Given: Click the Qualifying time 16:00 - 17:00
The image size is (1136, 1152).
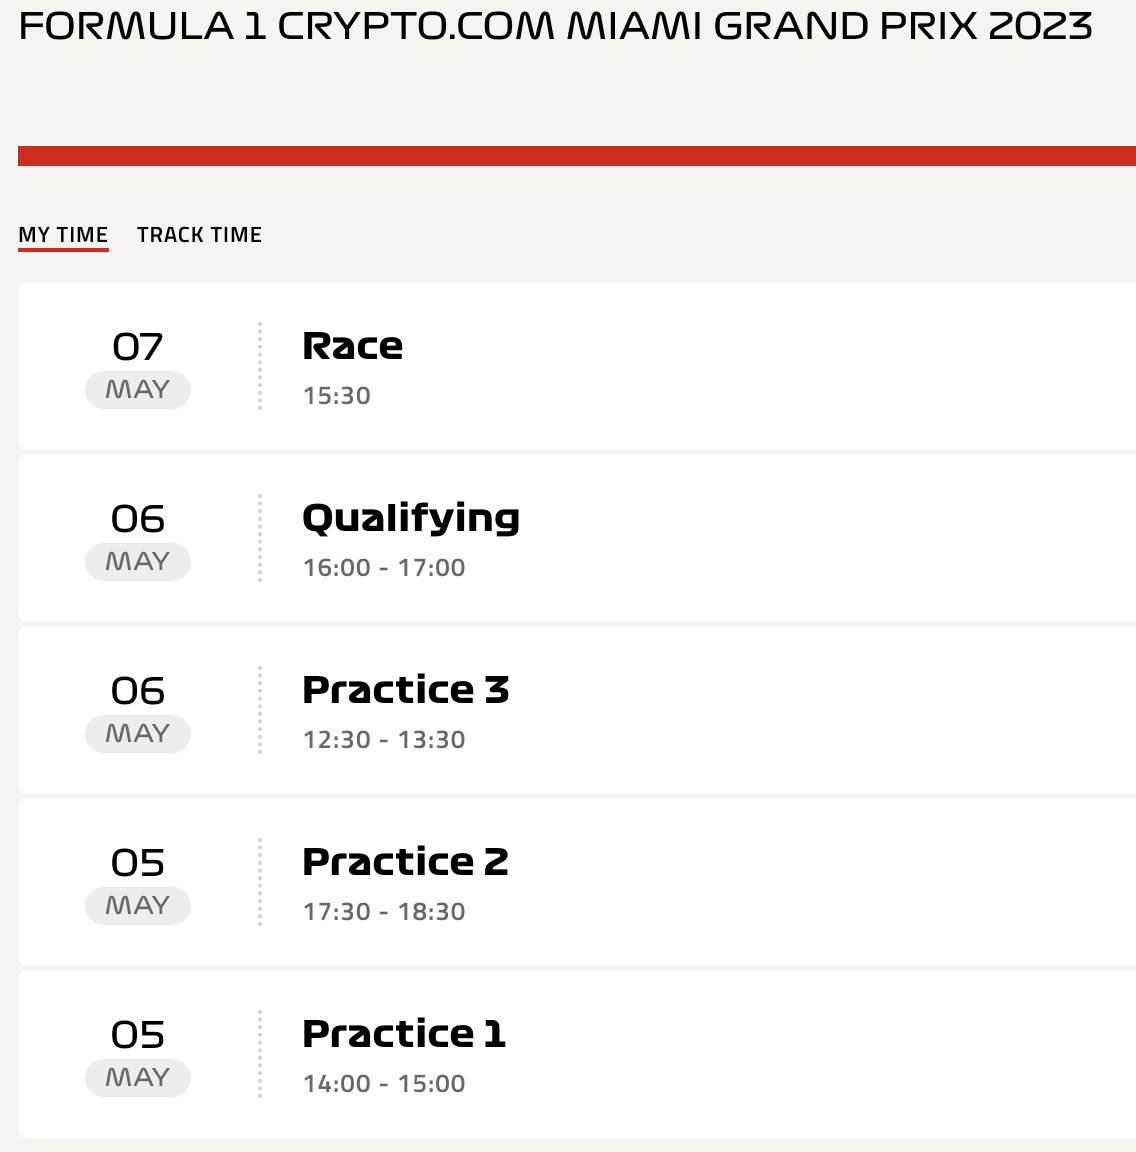Looking at the screenshot, I should point(384,568).
